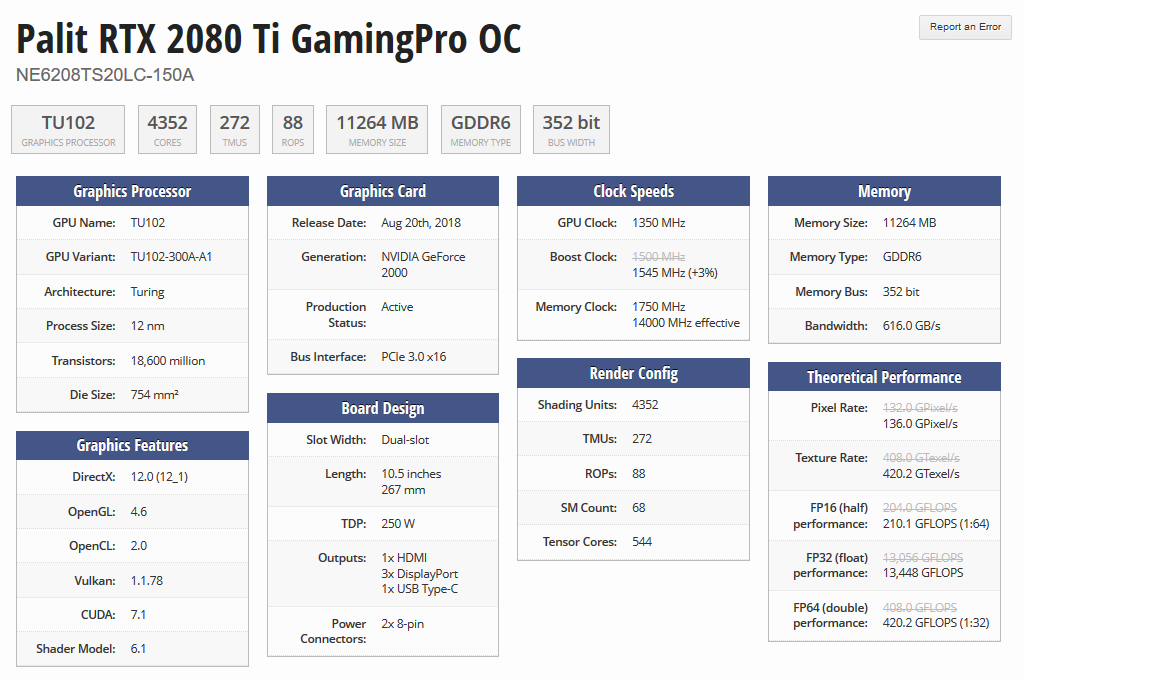The width and height of the screenshot is (1152, 679).
Task: Click the 3x DisplayPort output entry
Action: pyautogui.click(x=420, y=574)
